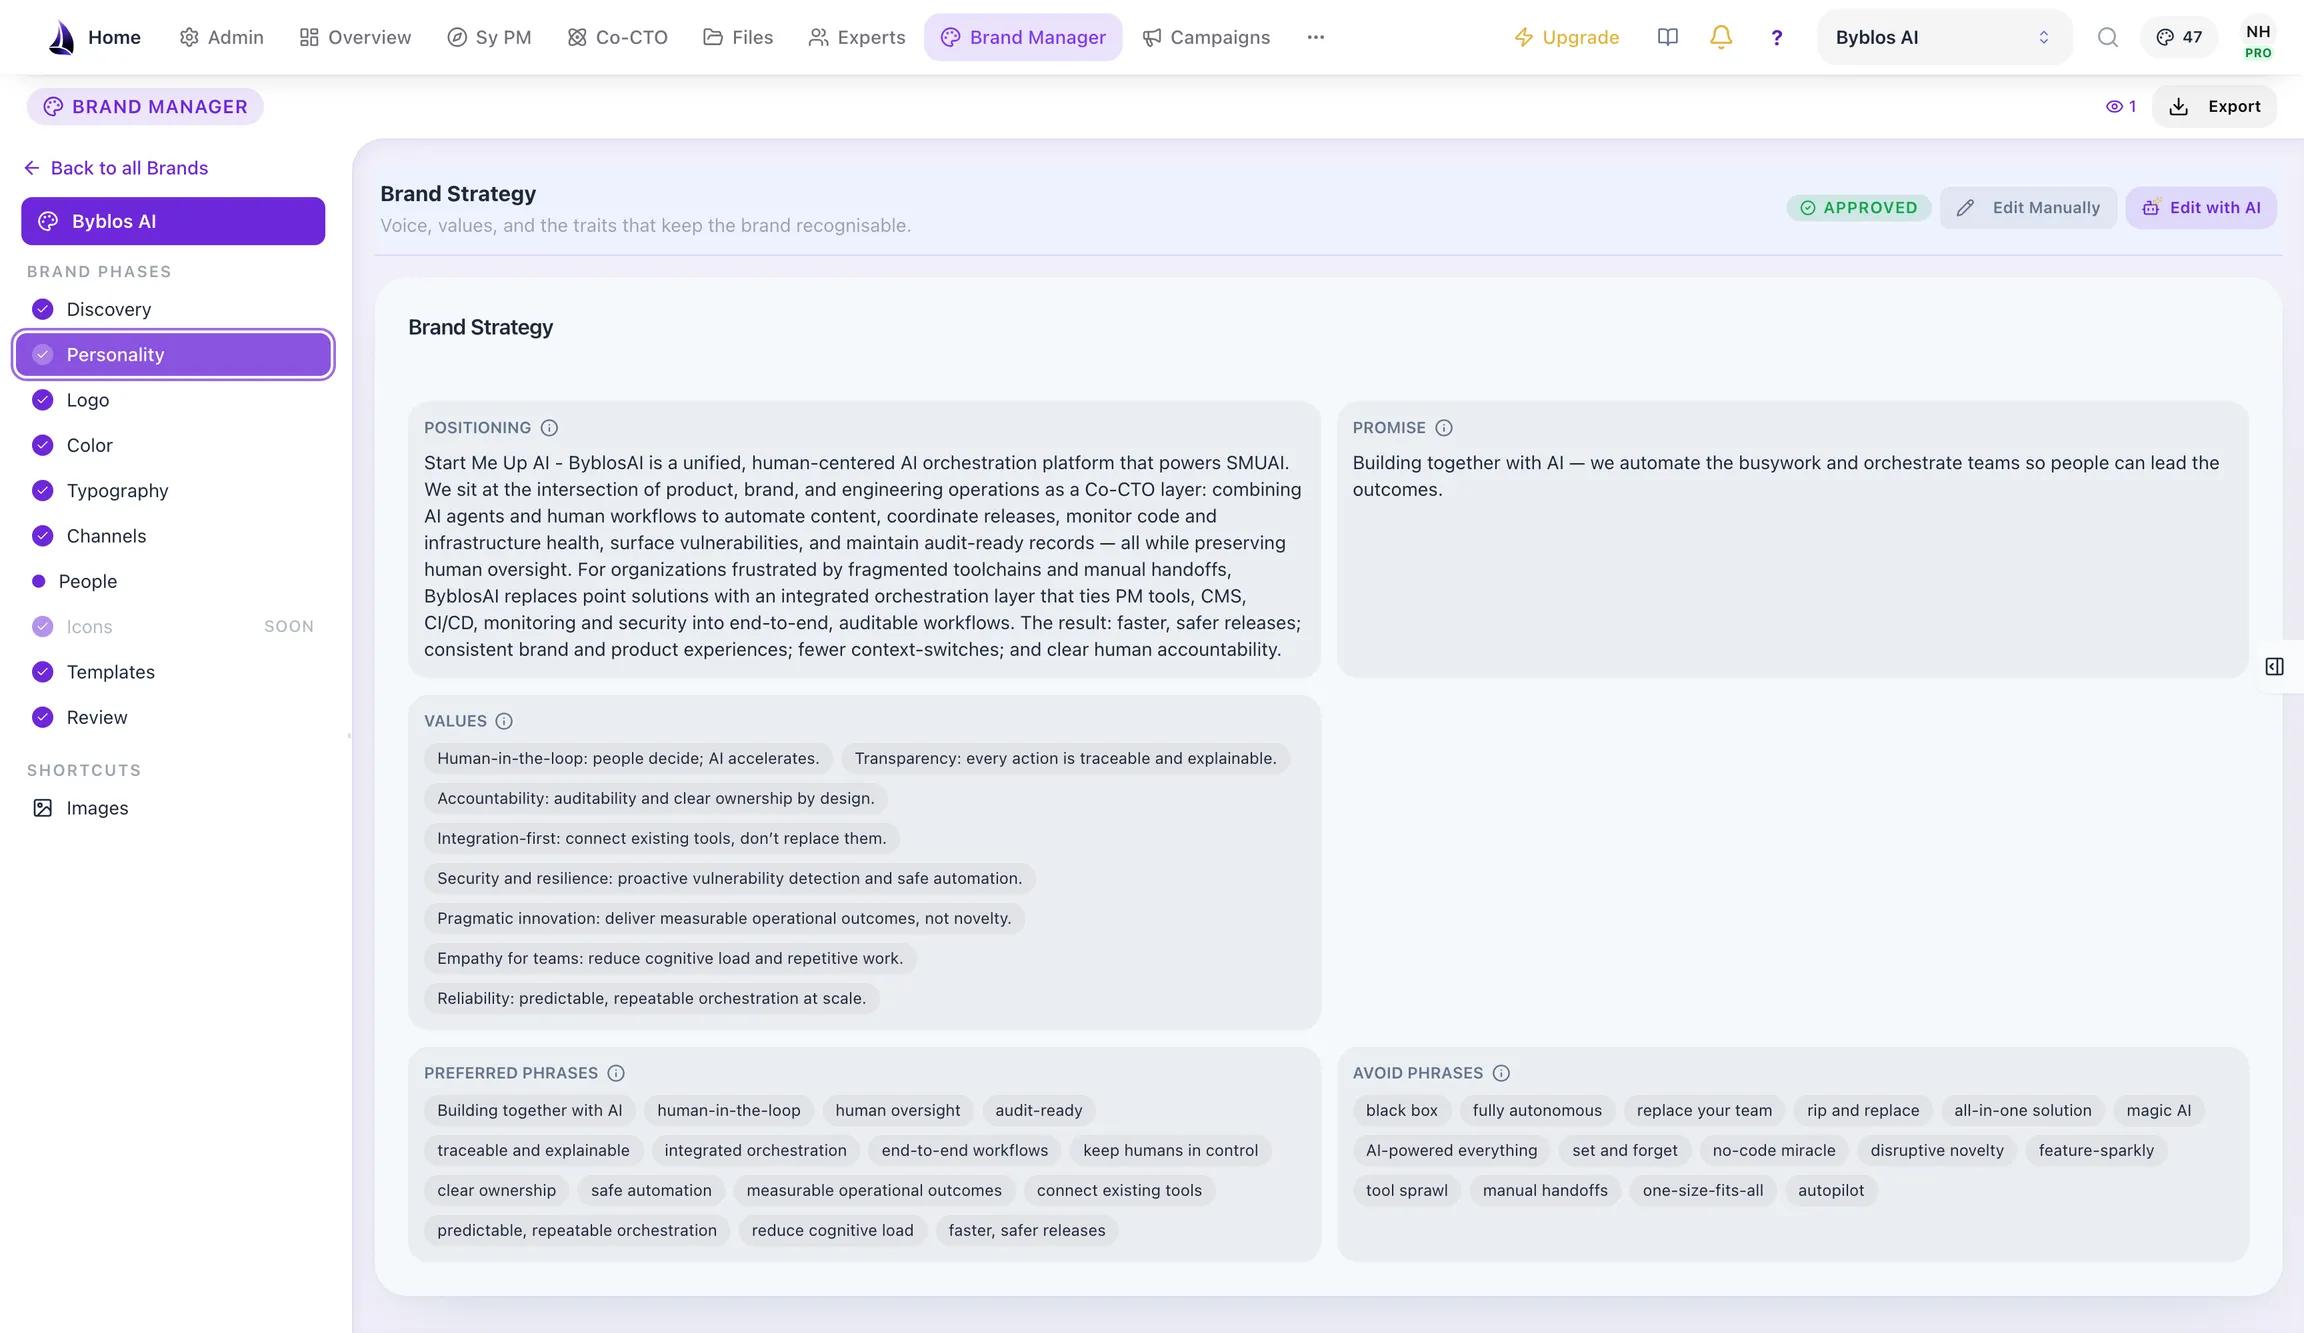Toggle the right side panel icon
This screenshot has width=2304, height=1333.
coord(2274,667)
